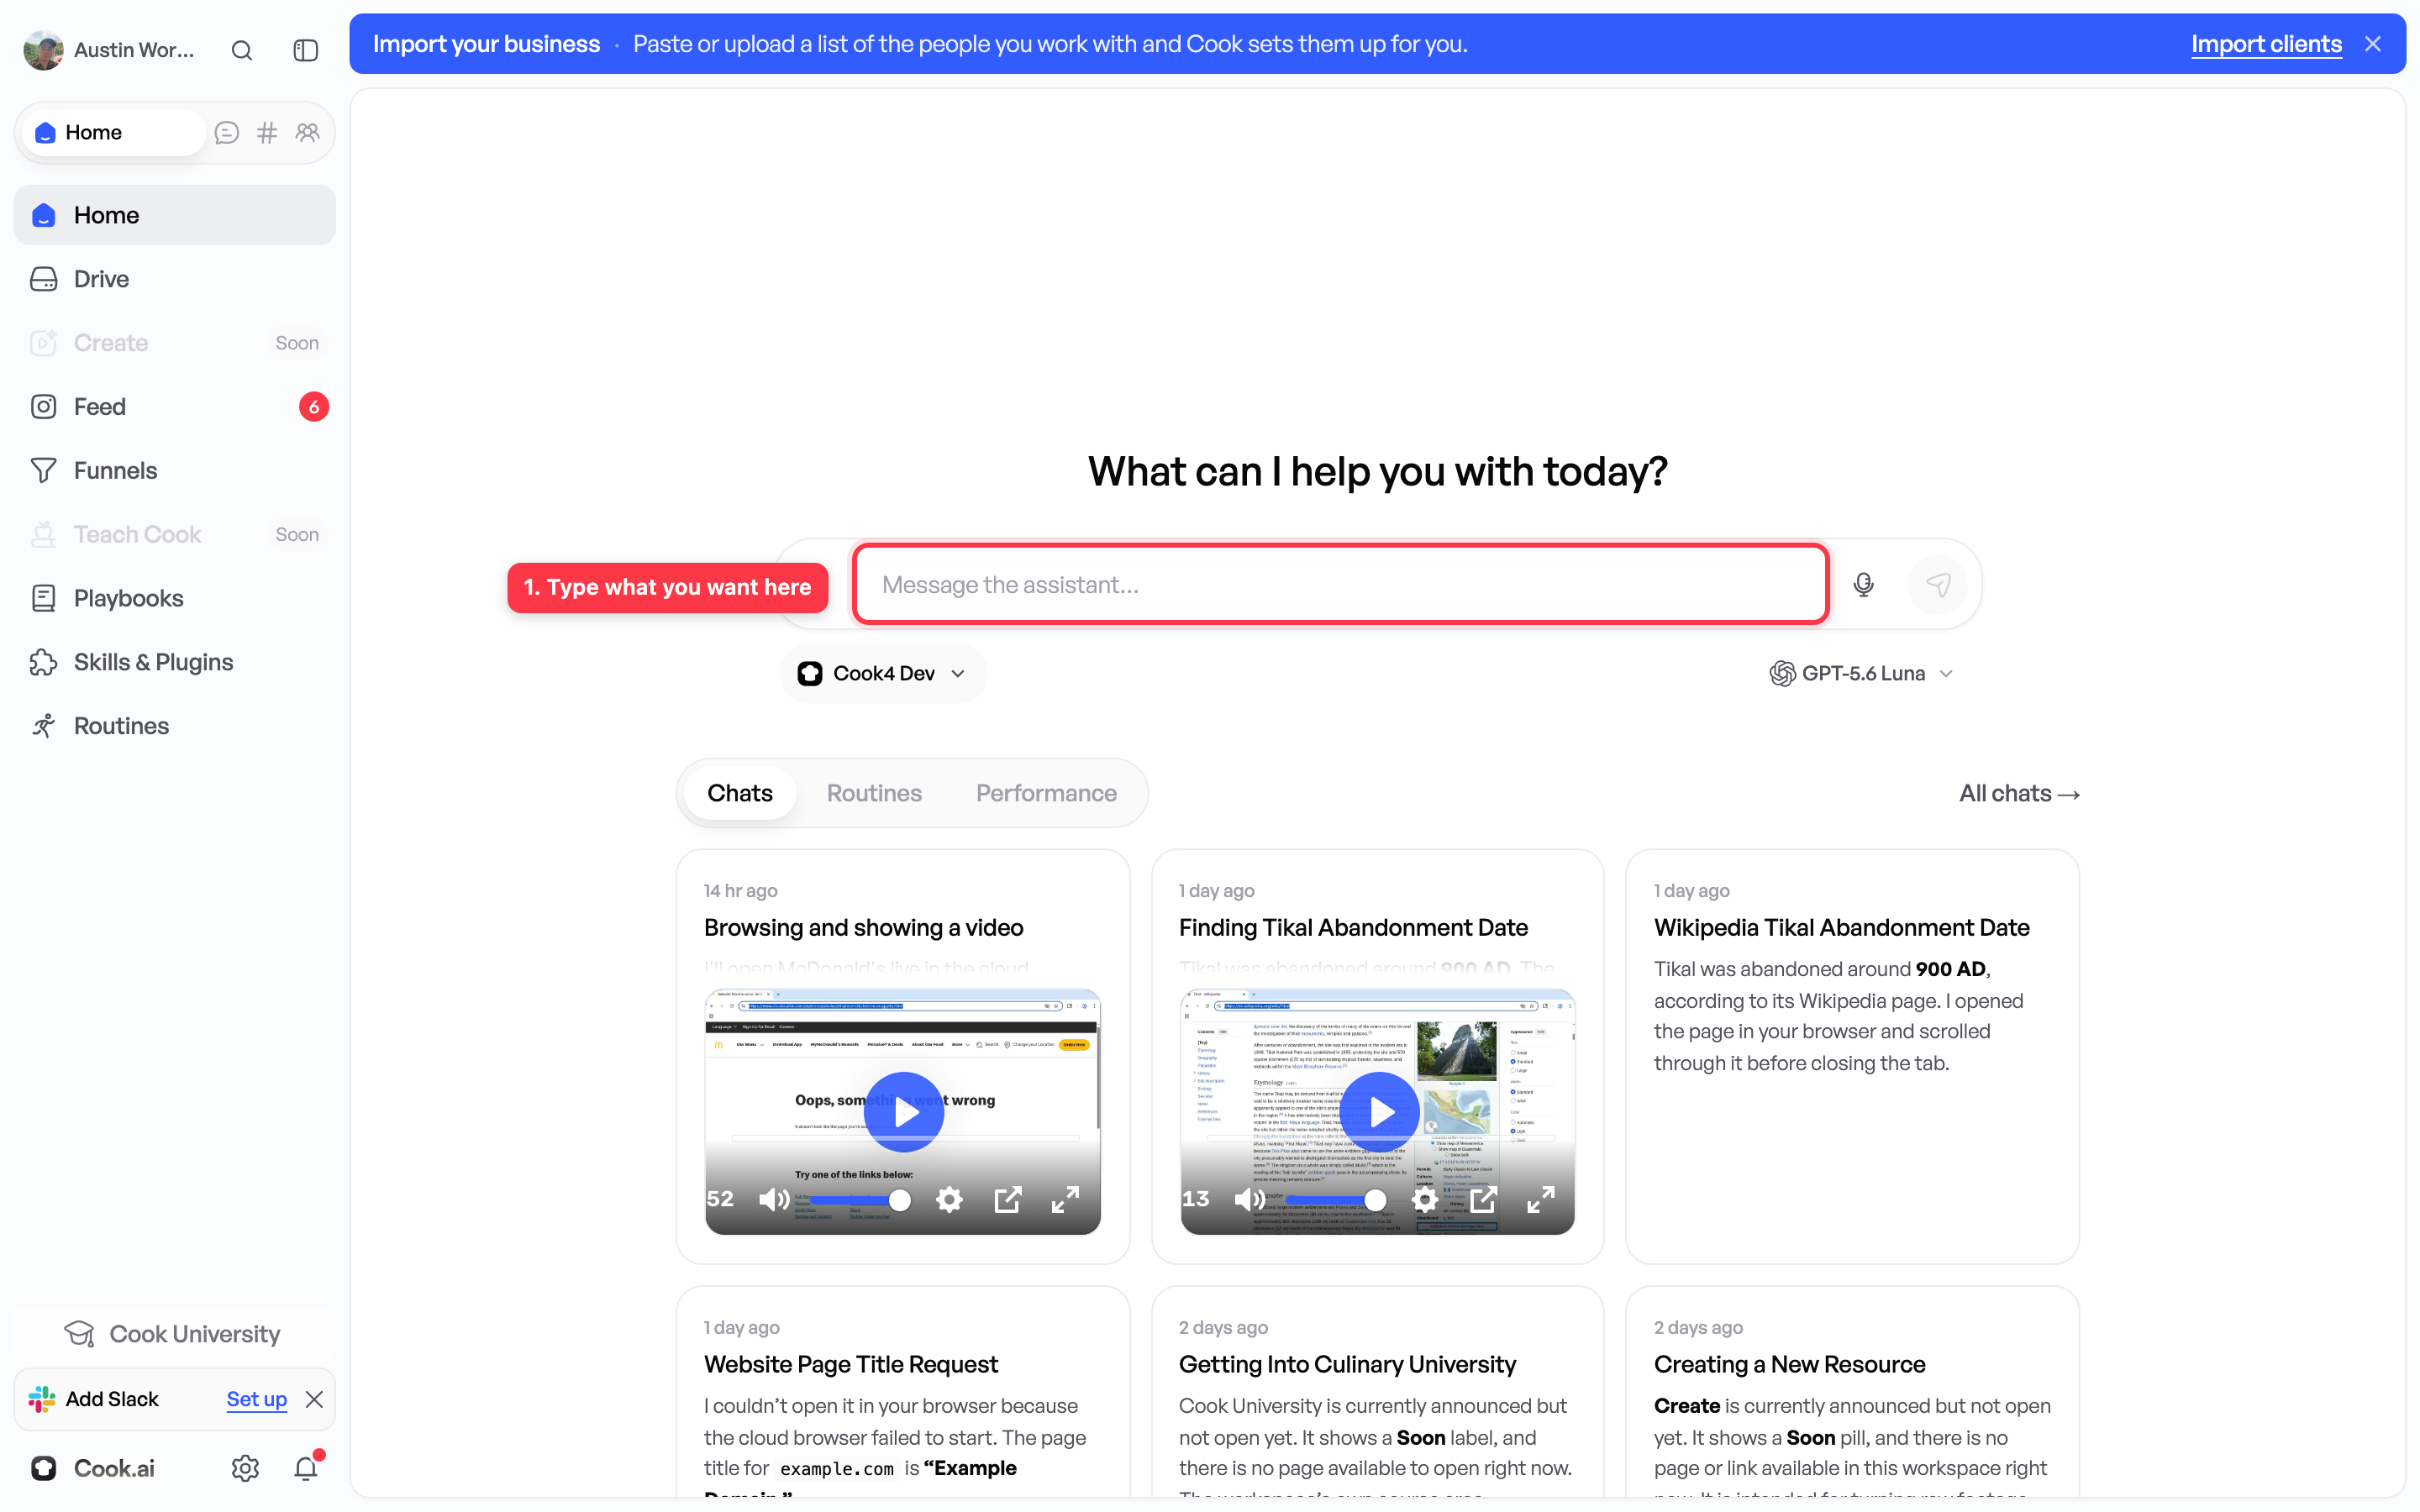Click the Home icon in the sidebar menu
Image resolution: width=2420 pixels, height=1512 pixels.
(x=44, y=215)
